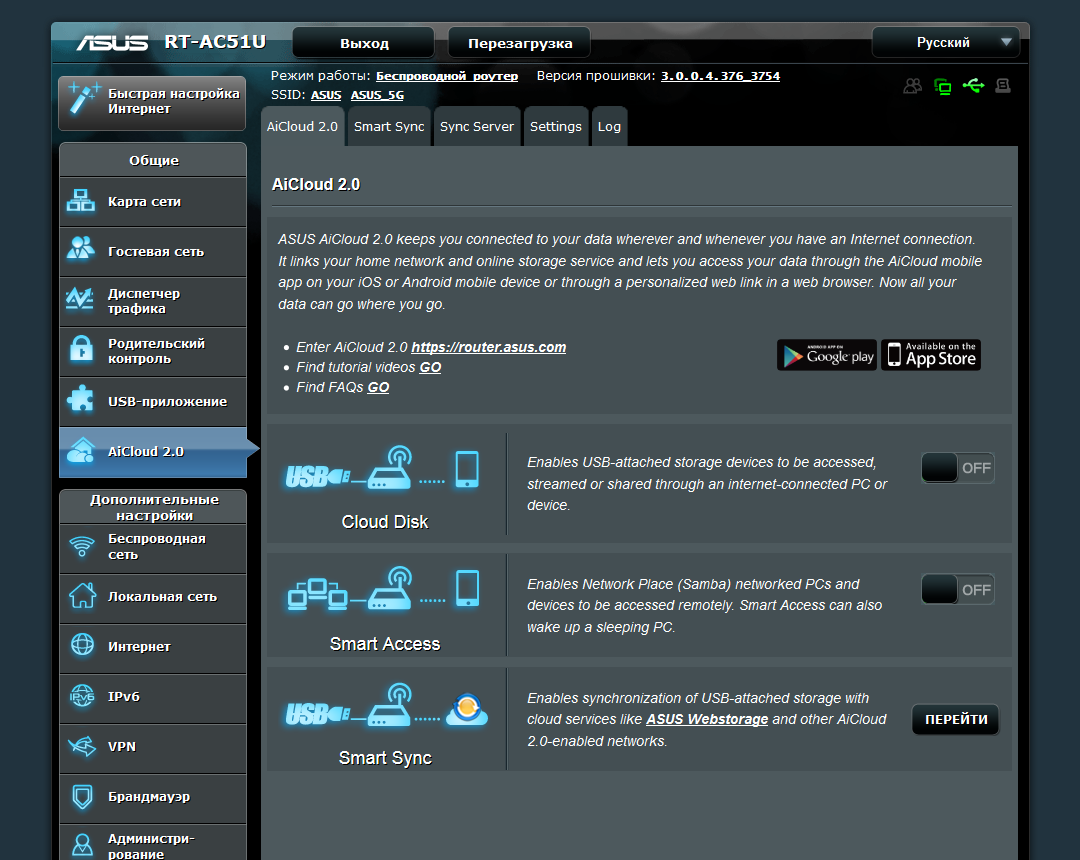This screenshot has height=860, width=1080.
Task: Open the Русский language dropdown
Action: point(944,43)
